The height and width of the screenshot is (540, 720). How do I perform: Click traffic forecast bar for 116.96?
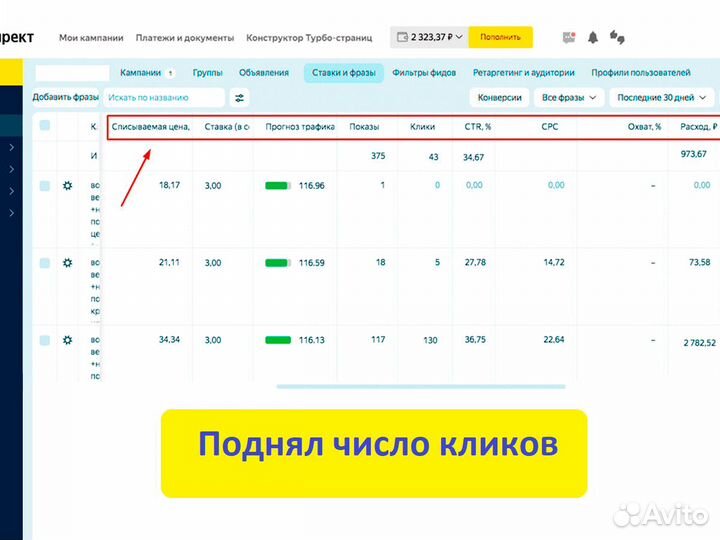278,186
